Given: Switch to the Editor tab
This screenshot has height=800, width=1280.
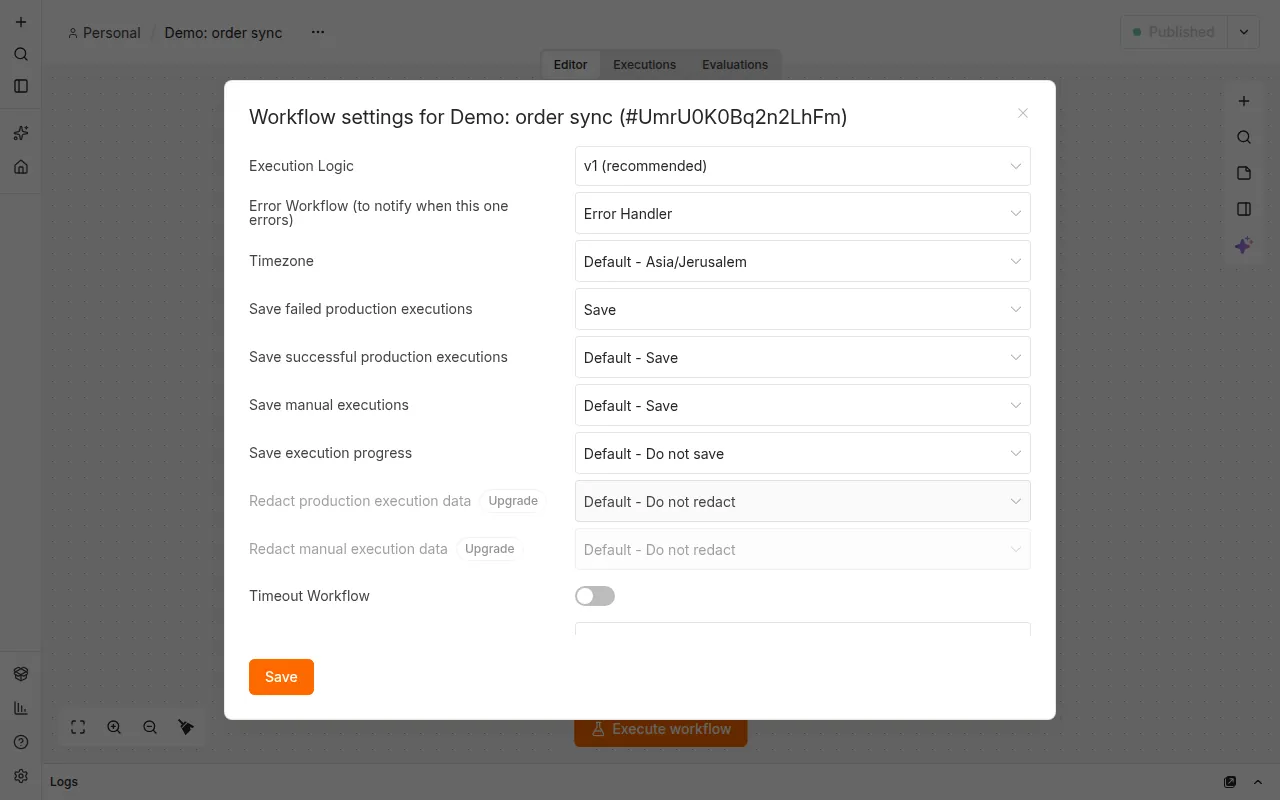Looking at the screenshot, I should point(570,65).
